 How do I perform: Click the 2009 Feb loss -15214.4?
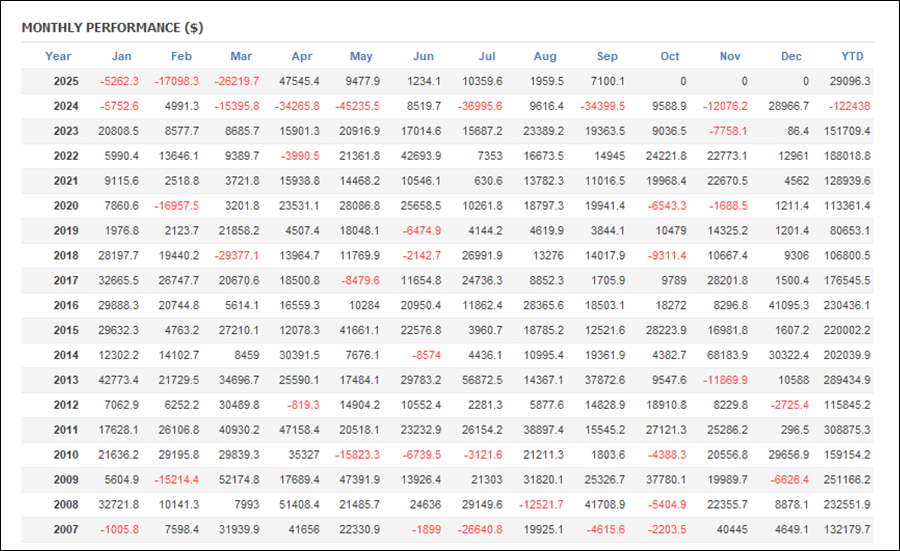click(x=175, y=480)
